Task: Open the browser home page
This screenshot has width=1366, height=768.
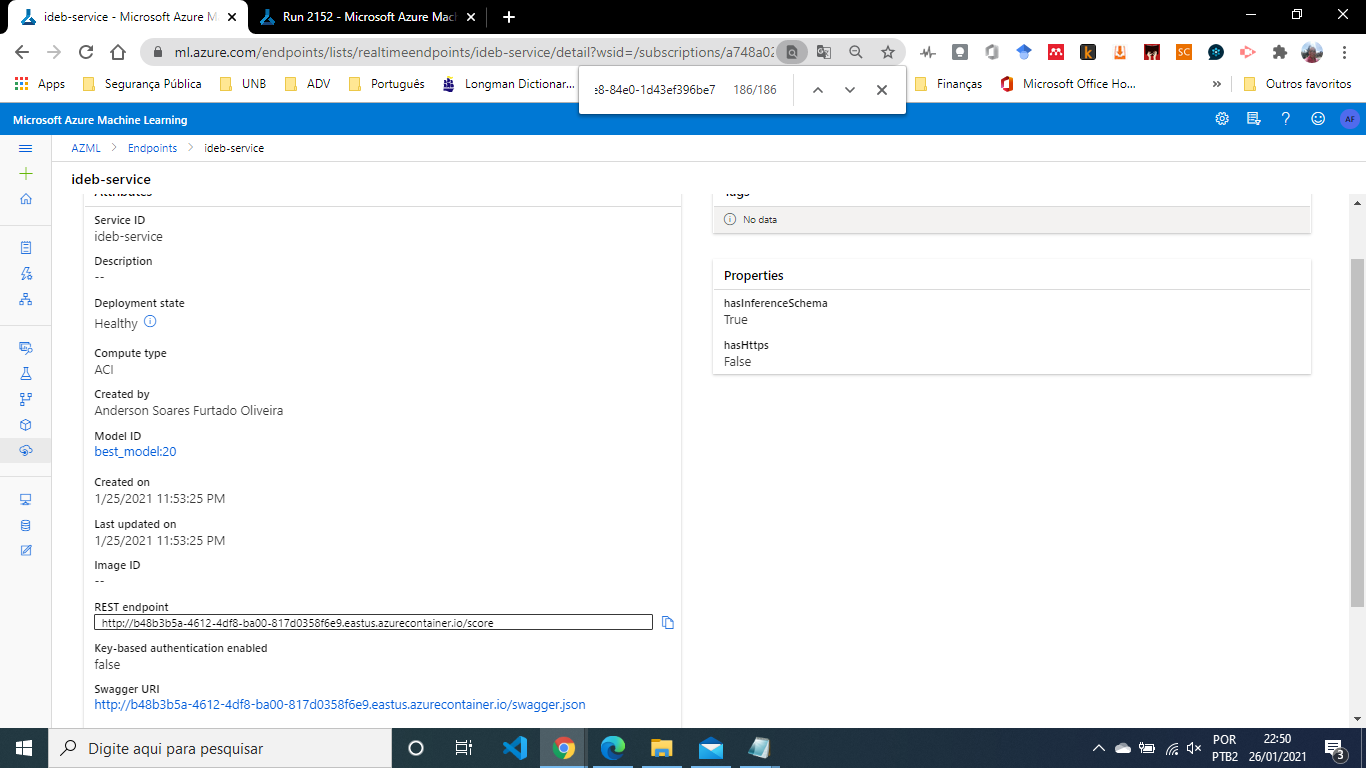Action: [118, 52]
